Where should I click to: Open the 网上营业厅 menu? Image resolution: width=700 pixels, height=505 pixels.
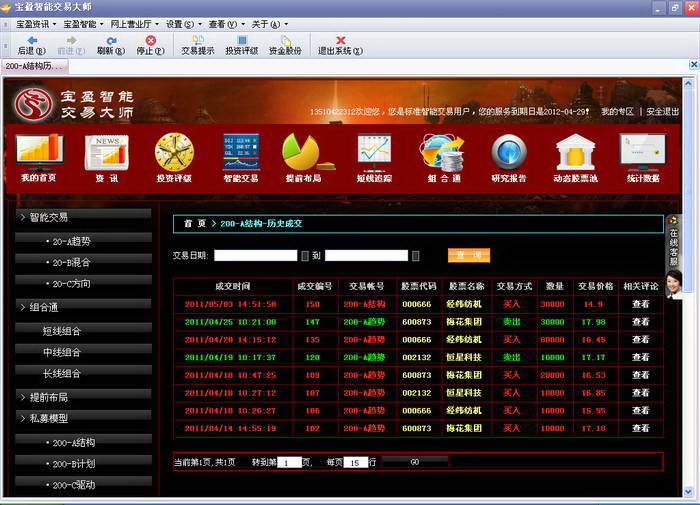click(134, 24)
